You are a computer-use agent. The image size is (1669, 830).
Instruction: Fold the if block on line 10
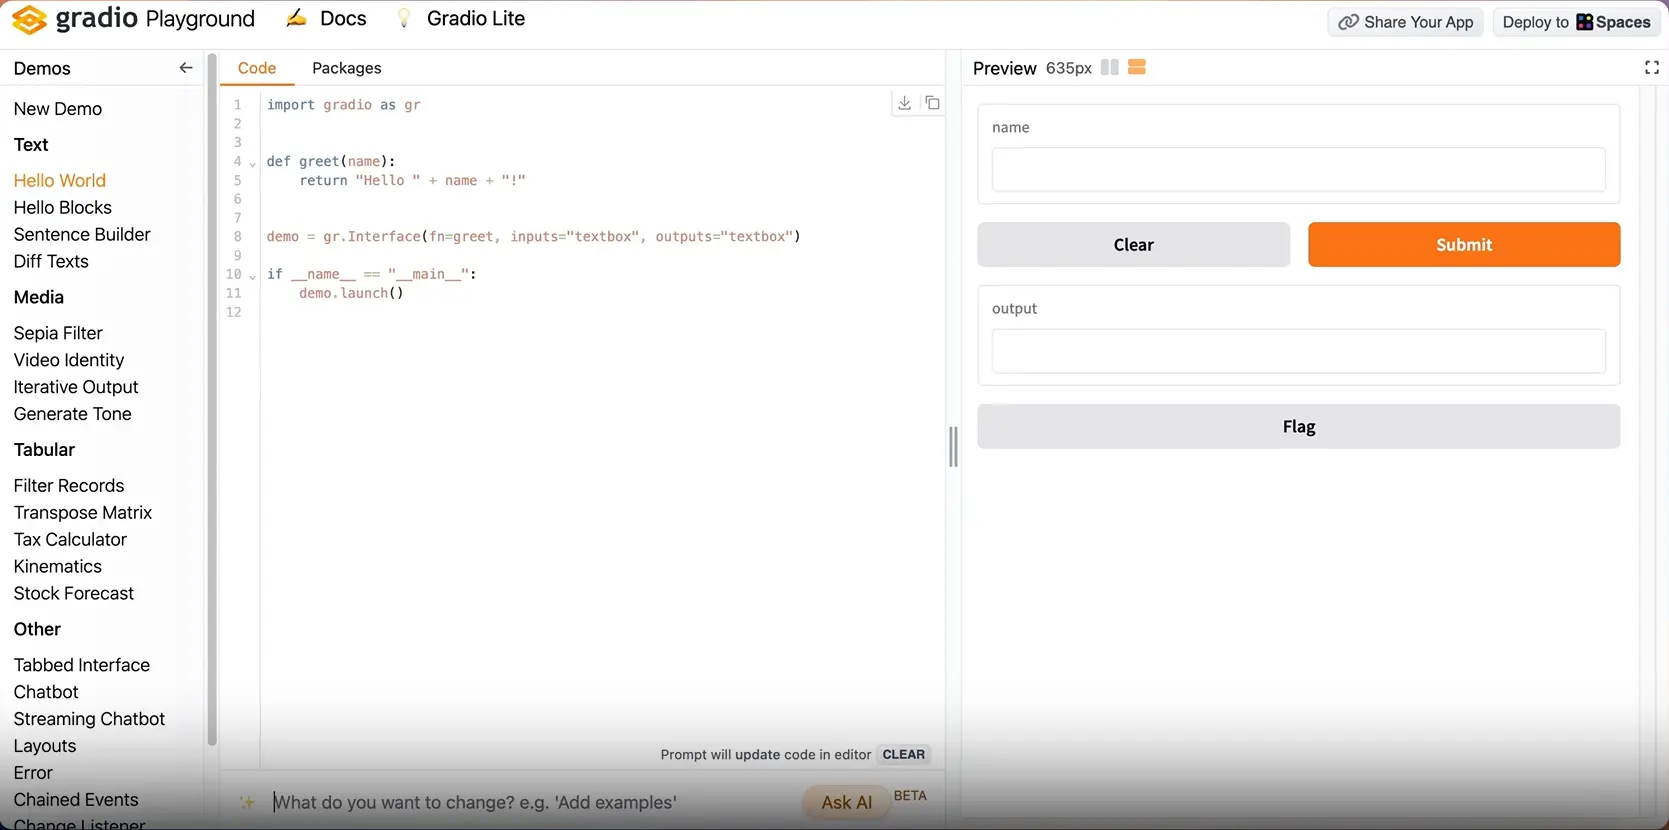click(x=252, y=275)
